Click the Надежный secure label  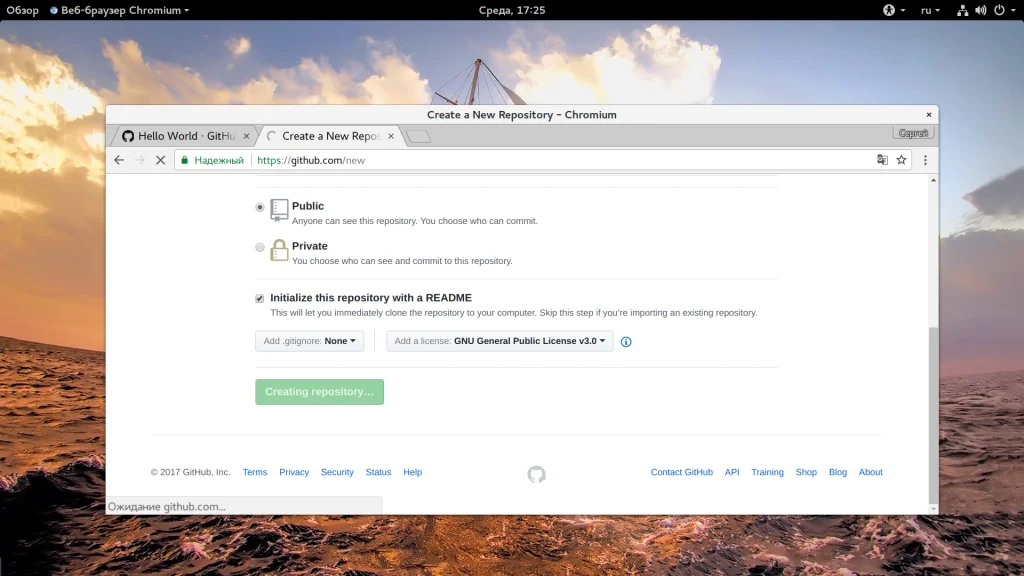coord(219,160)
